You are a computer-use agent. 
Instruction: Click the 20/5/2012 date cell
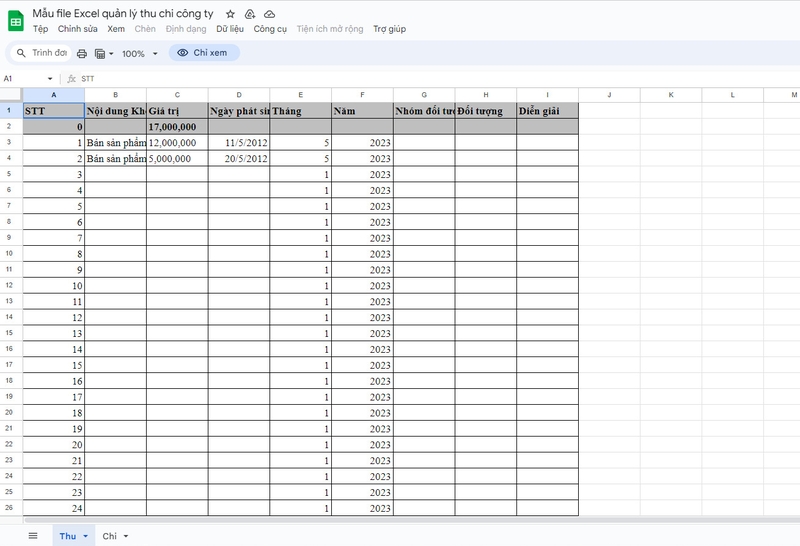239,159
